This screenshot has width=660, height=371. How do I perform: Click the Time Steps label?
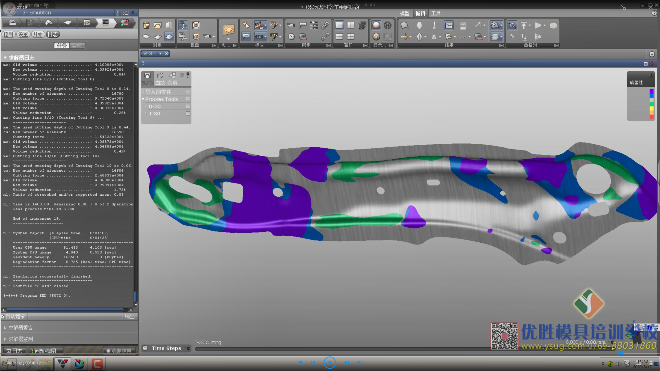coord(166,348)
